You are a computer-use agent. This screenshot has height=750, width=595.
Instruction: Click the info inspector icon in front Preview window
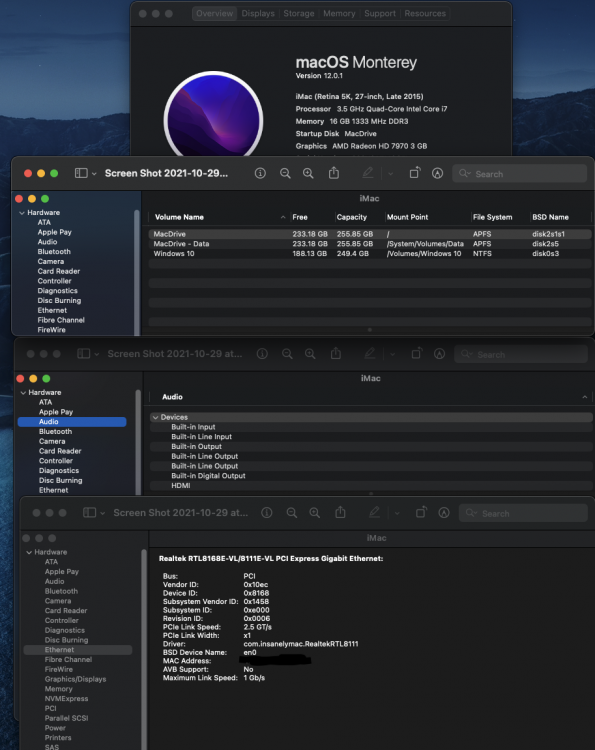[x=260, y=173]
